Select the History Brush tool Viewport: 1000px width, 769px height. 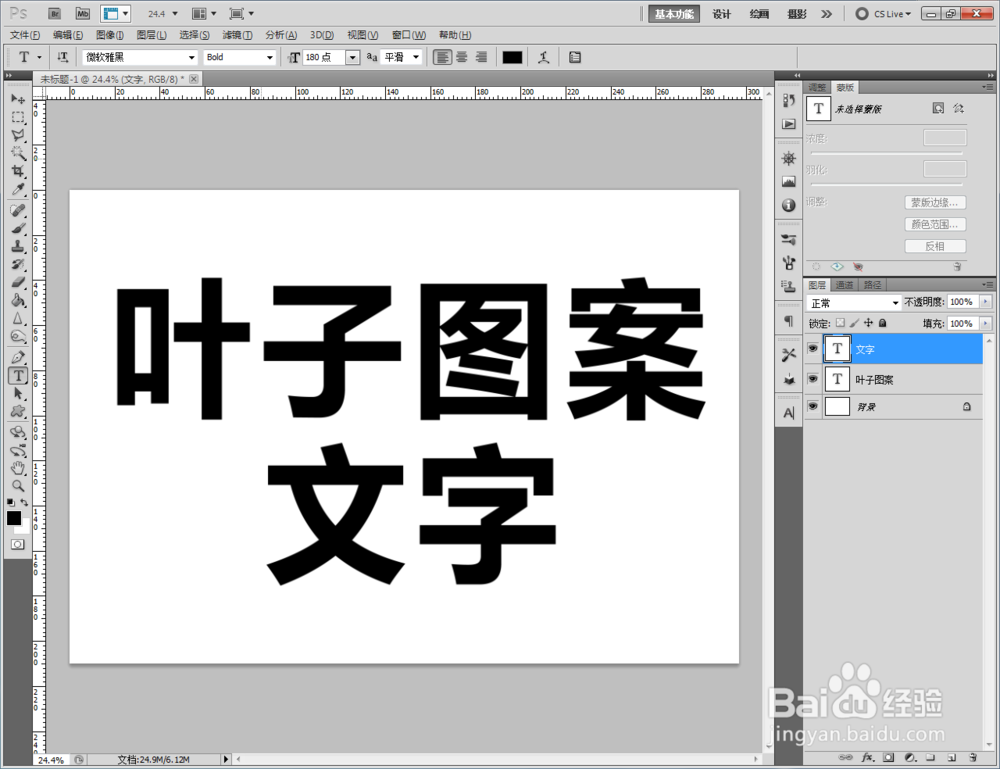(x=18, y=264)
